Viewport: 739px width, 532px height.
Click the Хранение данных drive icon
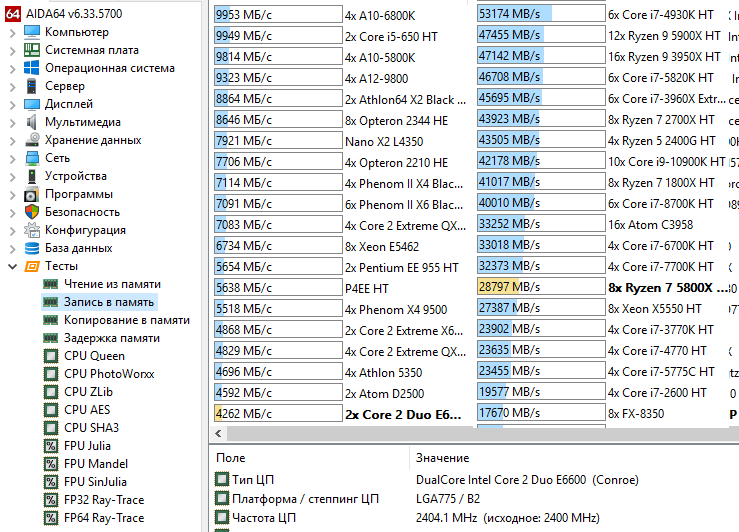click(32, 140)
